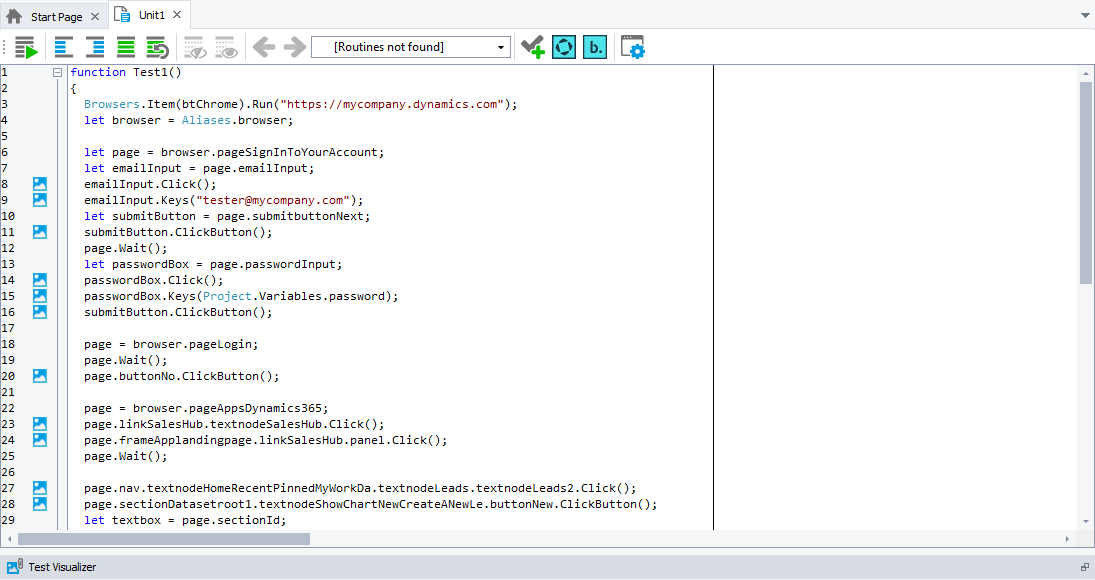Toggle the second eye visibility icon
The width and height of the screenshot is (1095, 580).
pos(226,46)
